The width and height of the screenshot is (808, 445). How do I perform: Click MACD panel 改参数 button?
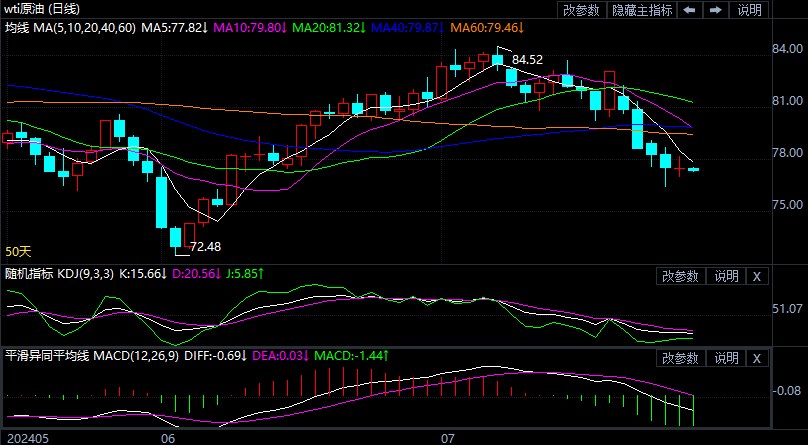[680, 358]
